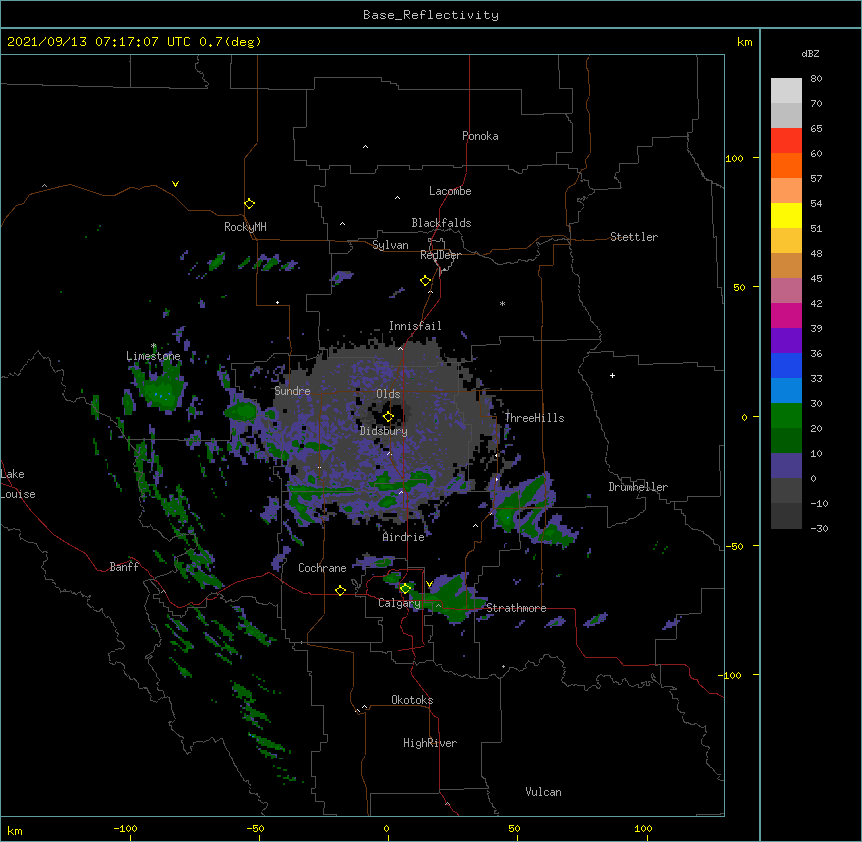Click the Cochrane town label
Viewport: 862px width, 842px height.
tap(322, 568)
